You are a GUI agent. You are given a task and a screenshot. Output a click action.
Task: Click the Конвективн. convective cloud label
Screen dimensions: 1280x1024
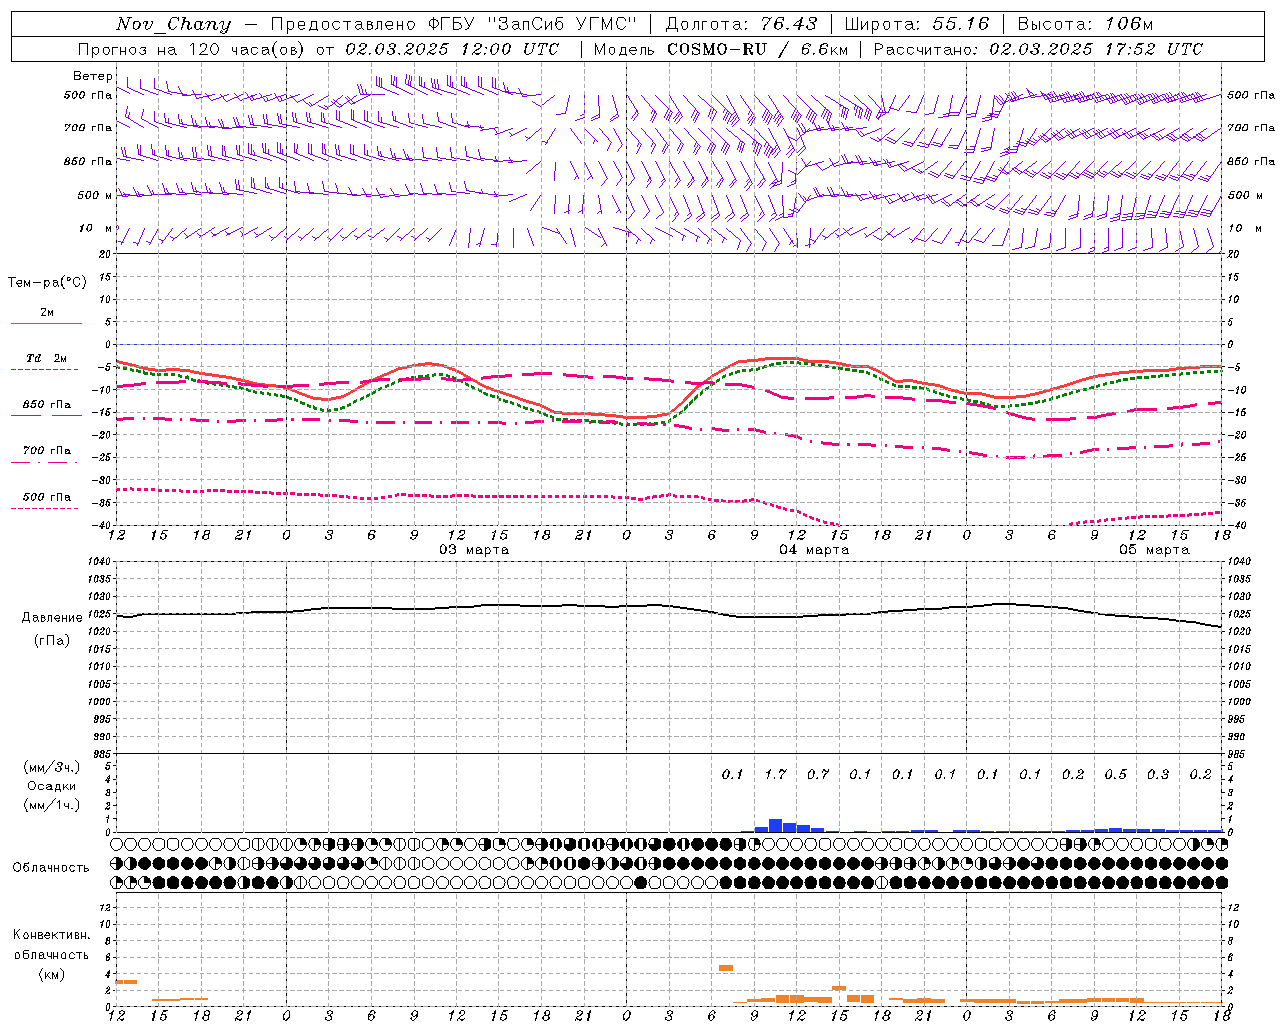52,935
